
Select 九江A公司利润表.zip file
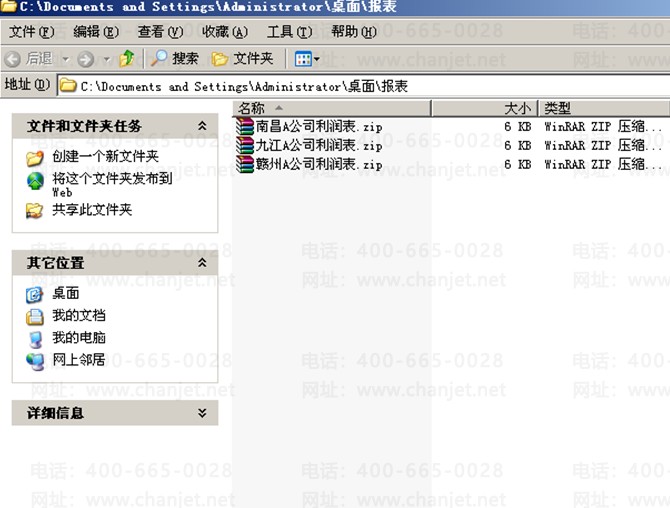click(x=318, y=146)
